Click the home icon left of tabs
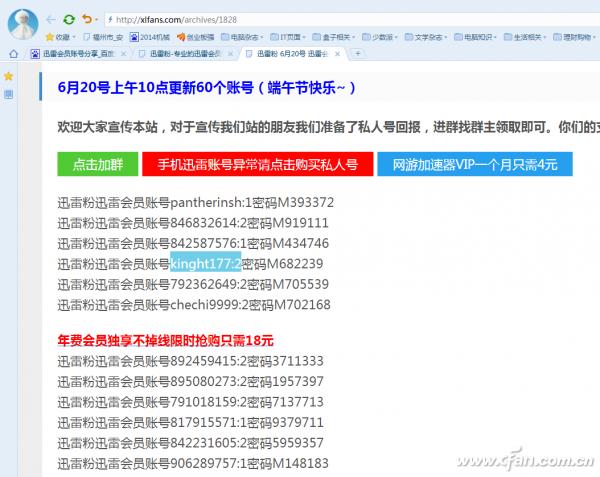The width and height of the screenshot is (600, 477). click(13, 54)
